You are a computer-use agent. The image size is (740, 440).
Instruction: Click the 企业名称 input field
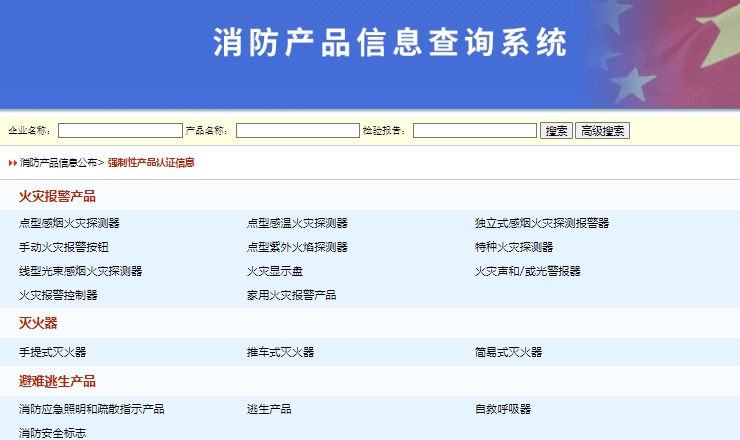click(x=120, y=131)
